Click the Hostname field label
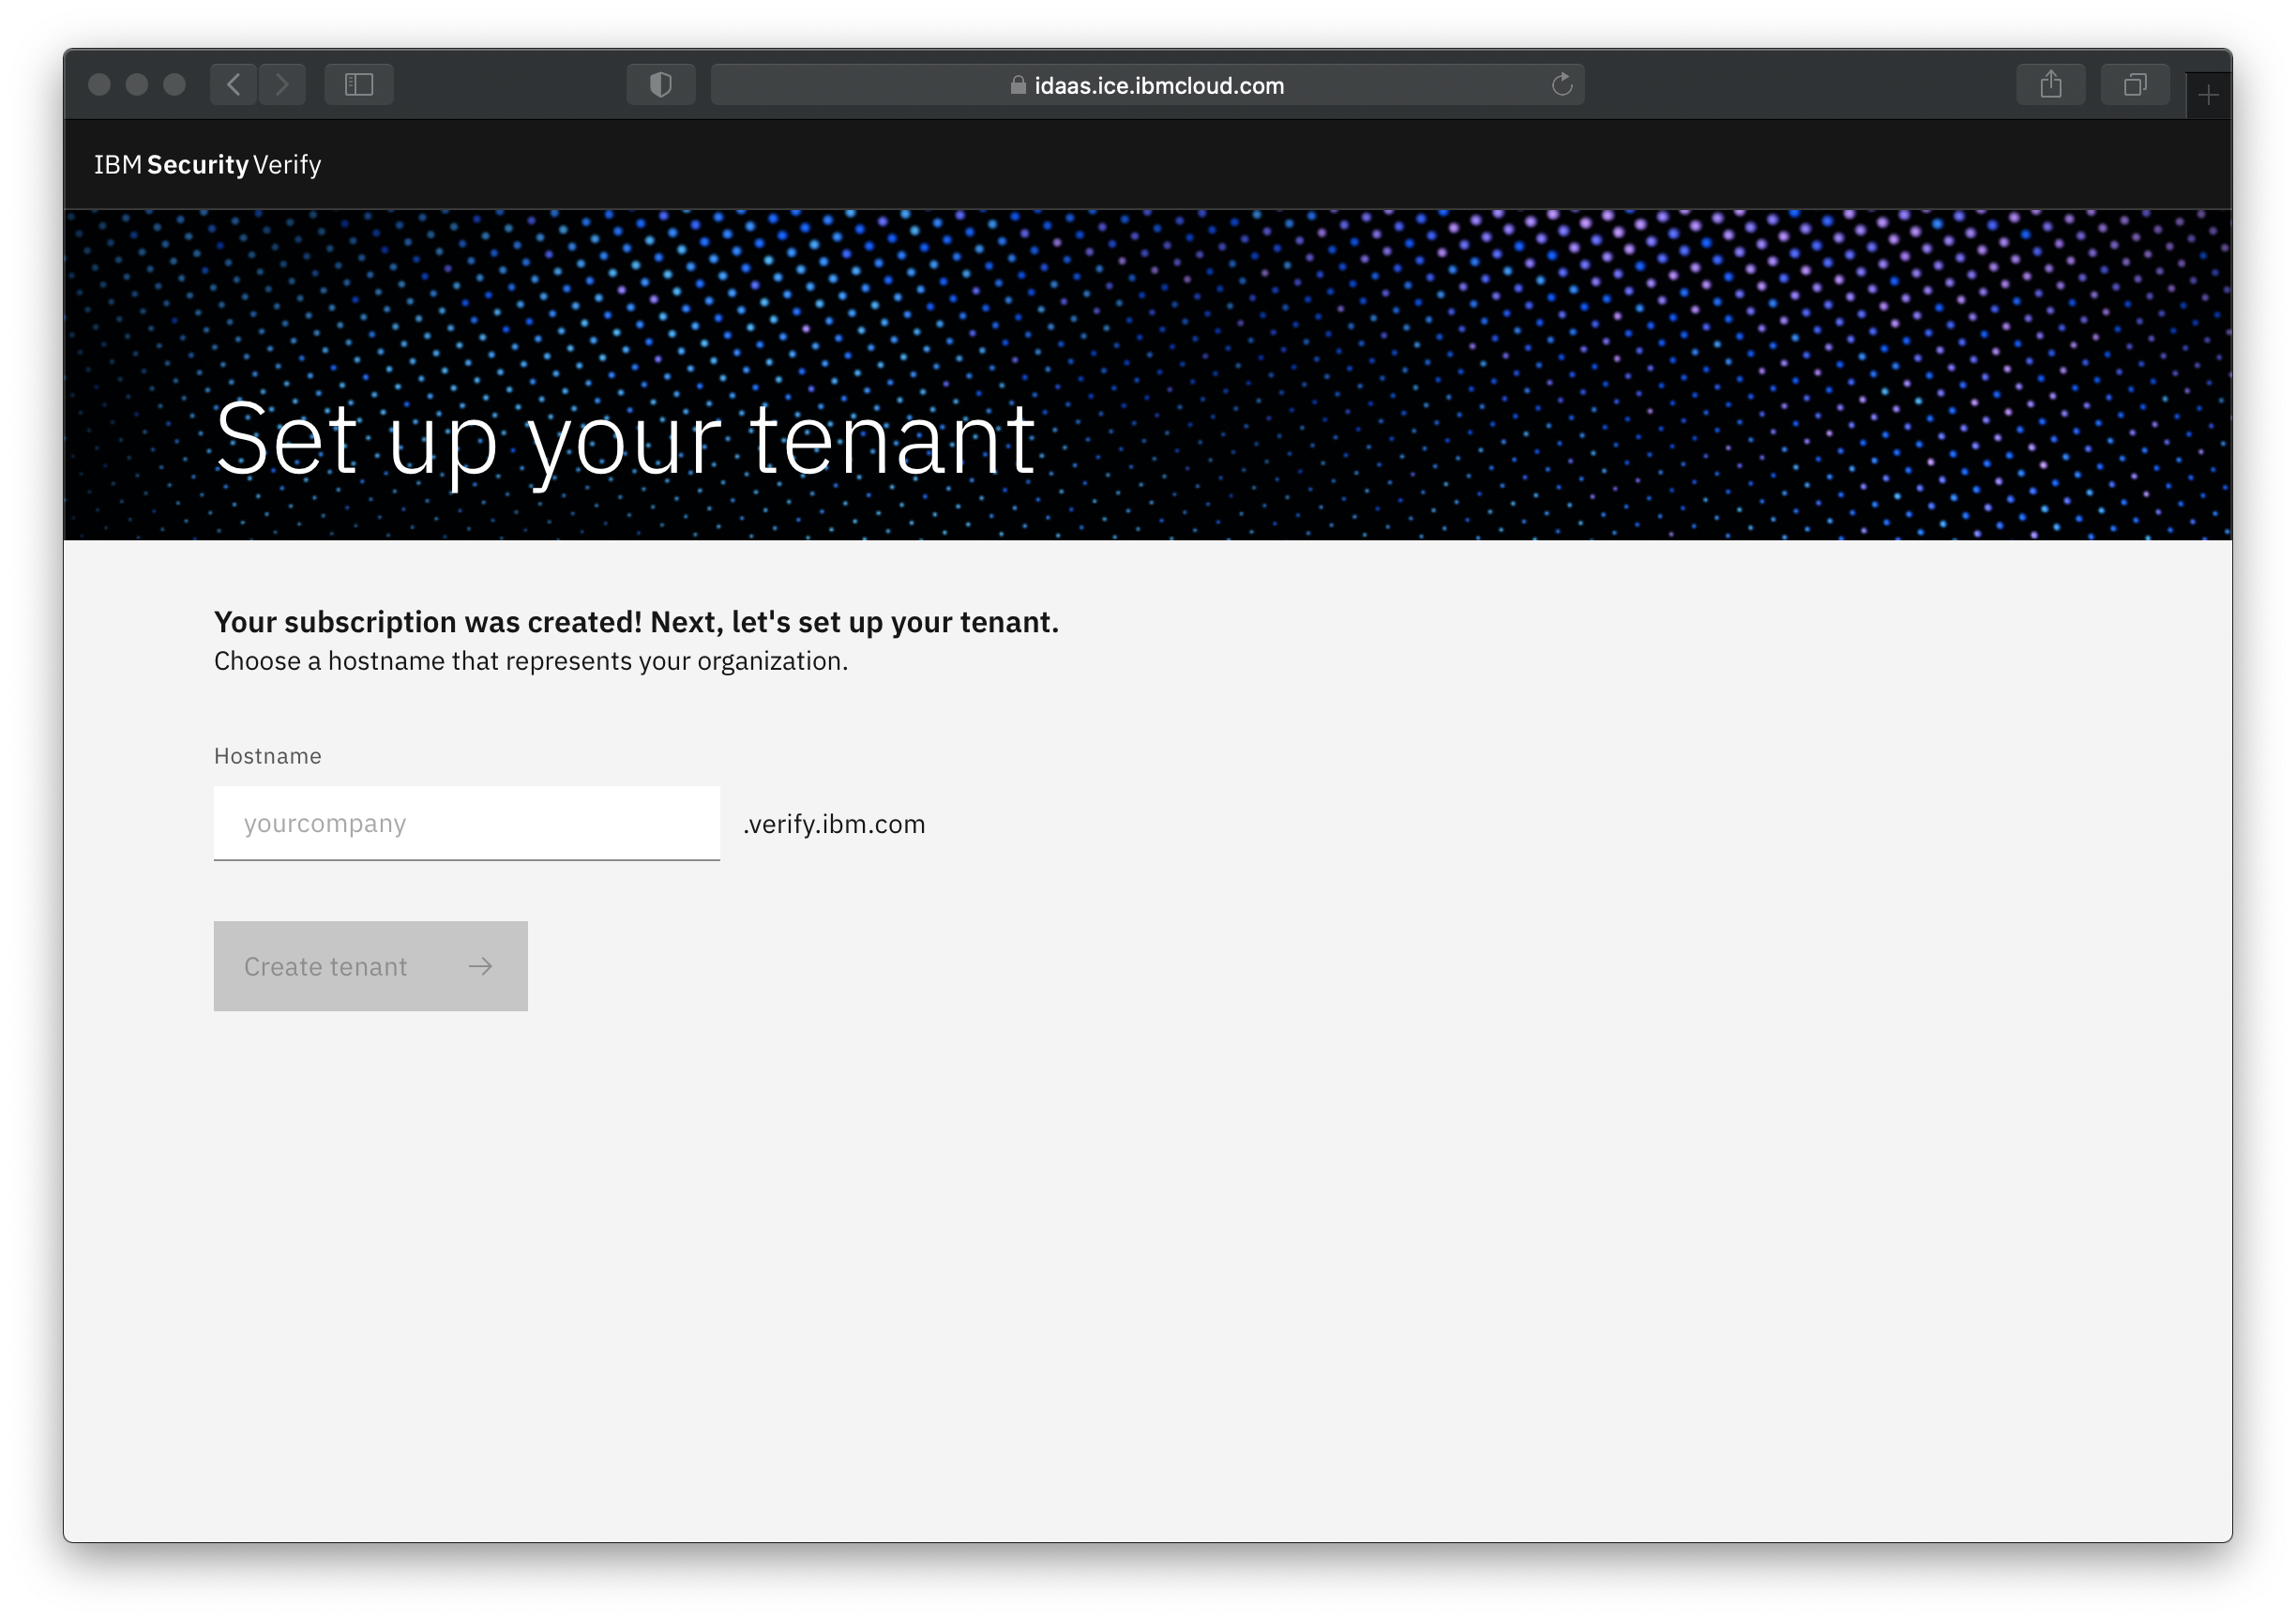Viewport: 2296px width, 1621px height. click(267, 756)
